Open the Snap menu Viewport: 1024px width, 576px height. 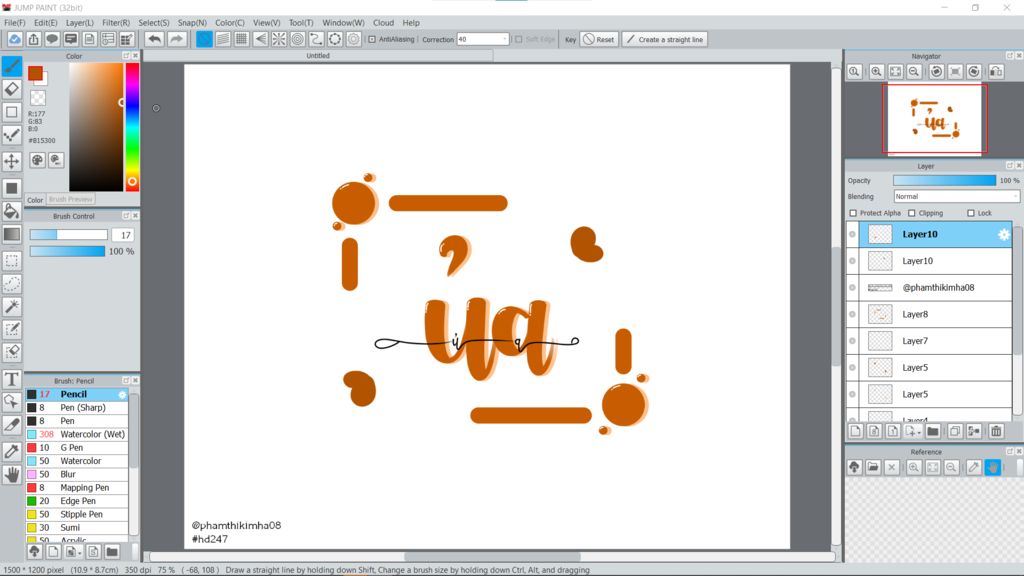click(x=192, y=23)
